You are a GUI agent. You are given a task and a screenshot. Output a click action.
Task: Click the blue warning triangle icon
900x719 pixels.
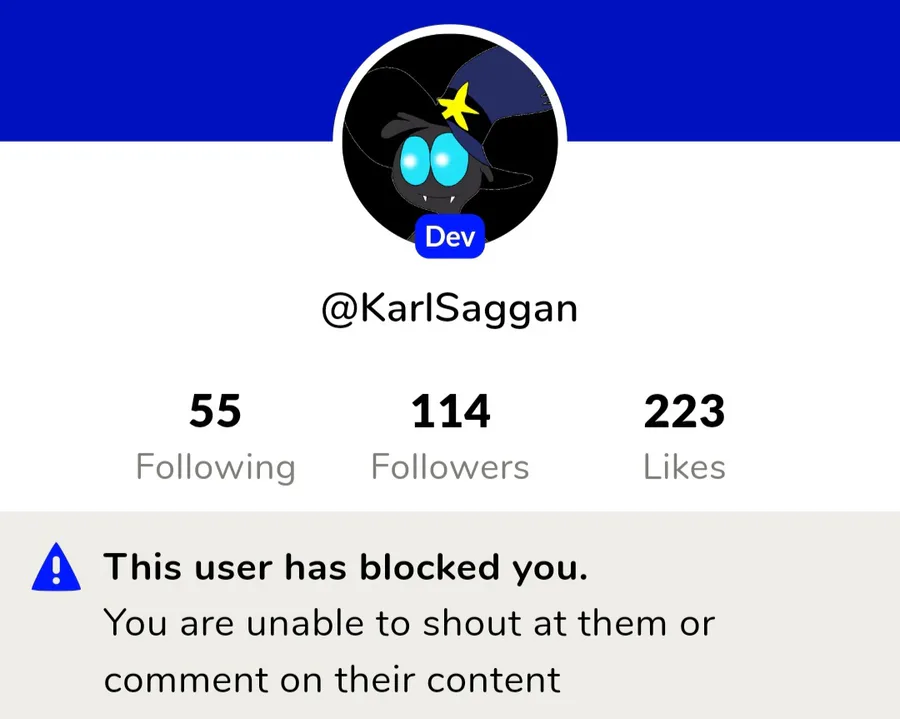[56, 567]
